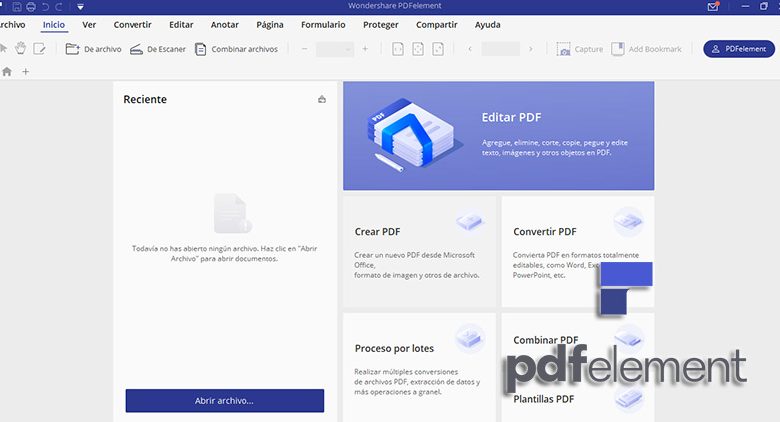
Task: Open the Ver menu
Action: click(89, 24)
